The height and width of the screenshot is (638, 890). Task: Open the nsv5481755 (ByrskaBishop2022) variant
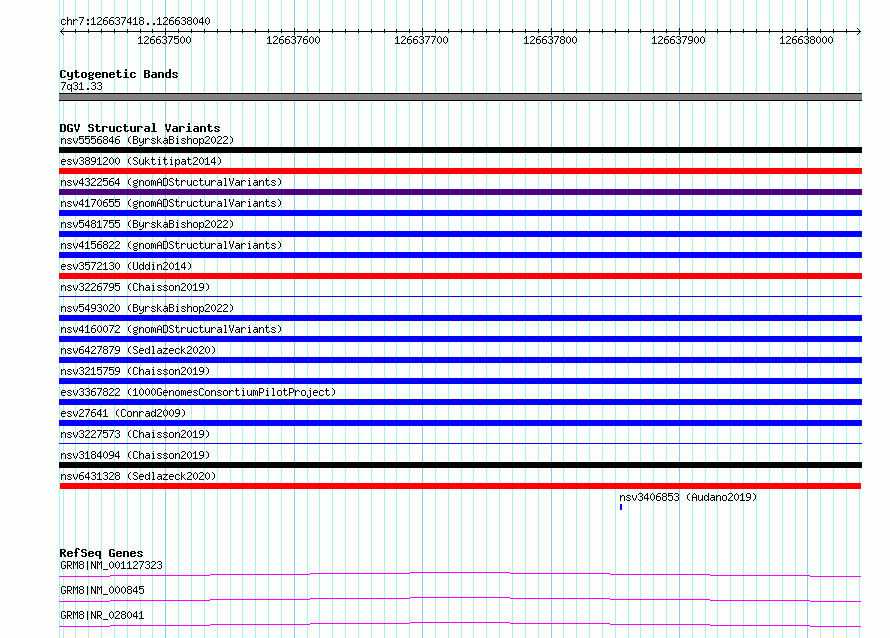pyautogui.click(x=147, y=224)
